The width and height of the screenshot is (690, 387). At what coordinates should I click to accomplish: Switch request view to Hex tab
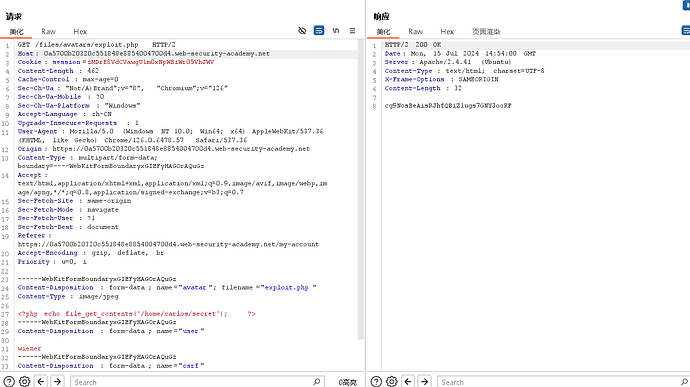click(x=80, y=32)
